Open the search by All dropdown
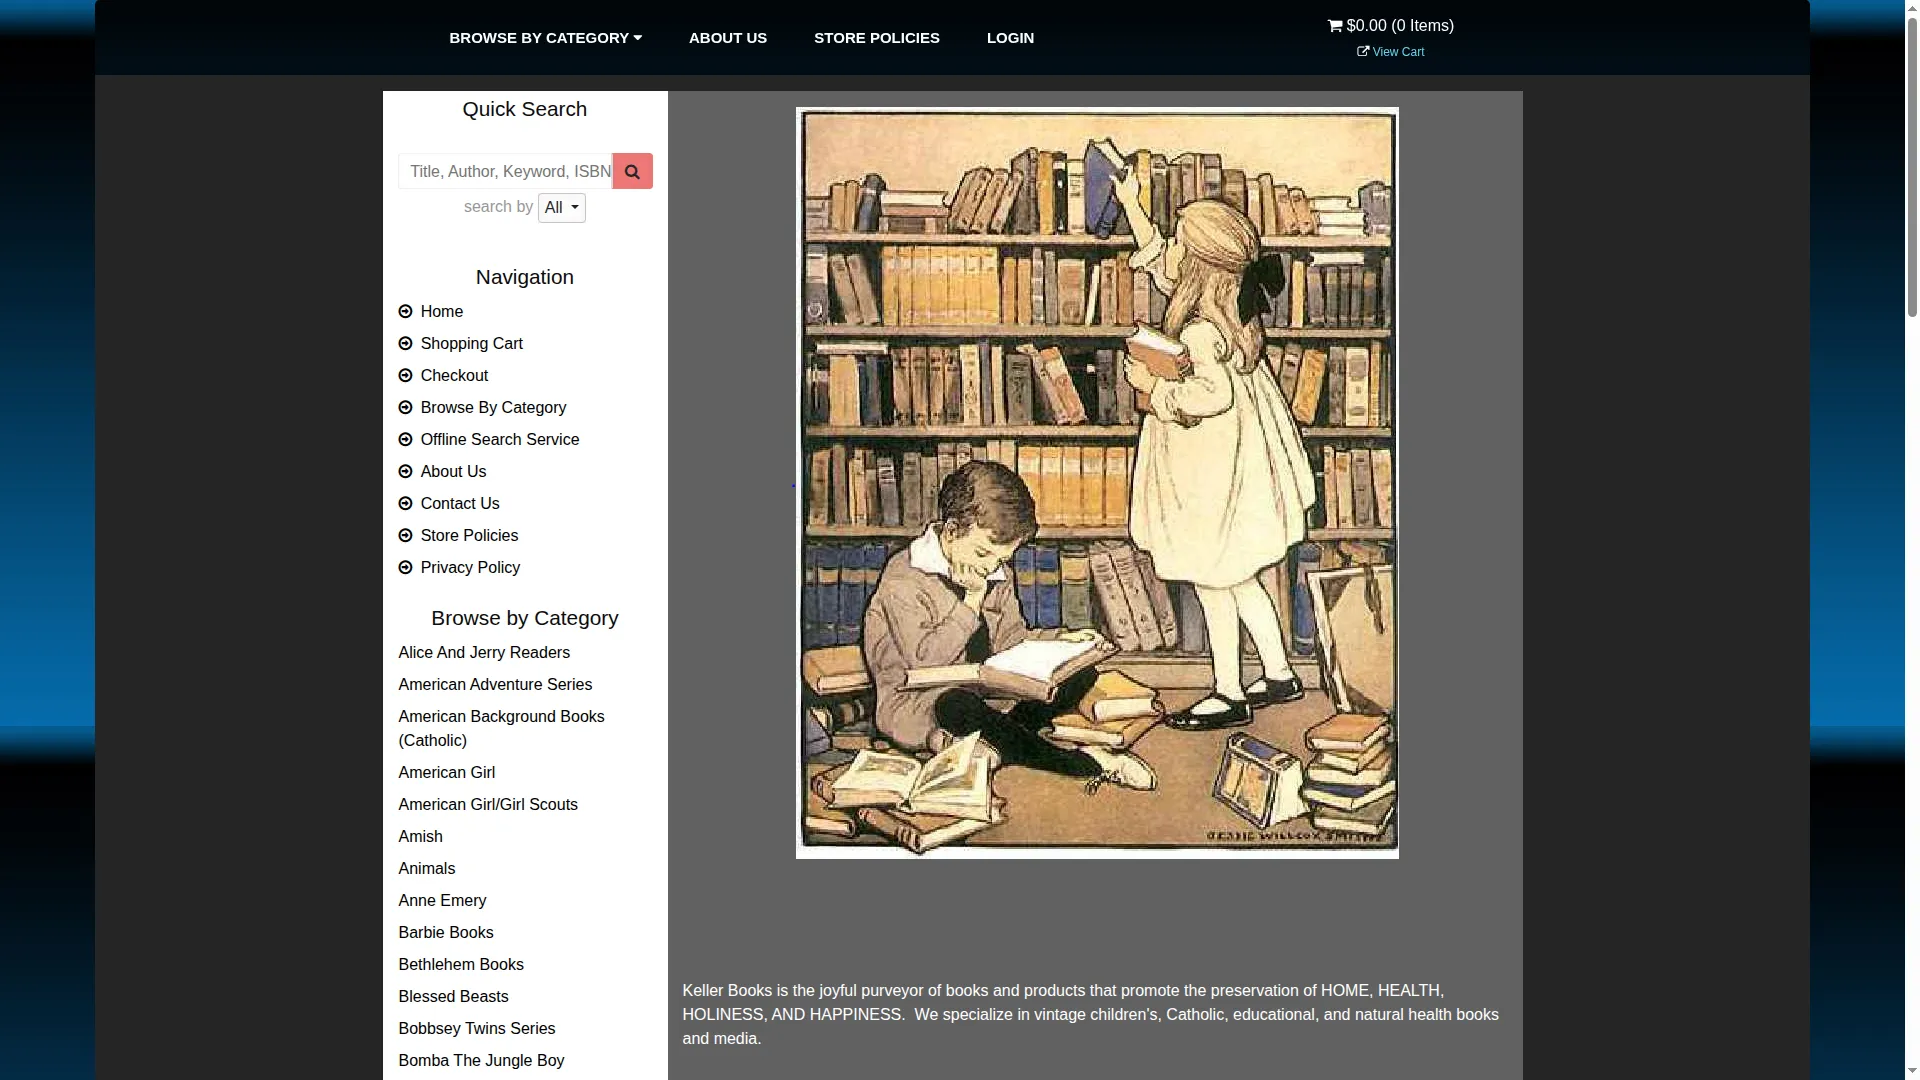The width and height of the screenshot is (1920, 1080). click(x=561, y=208)
